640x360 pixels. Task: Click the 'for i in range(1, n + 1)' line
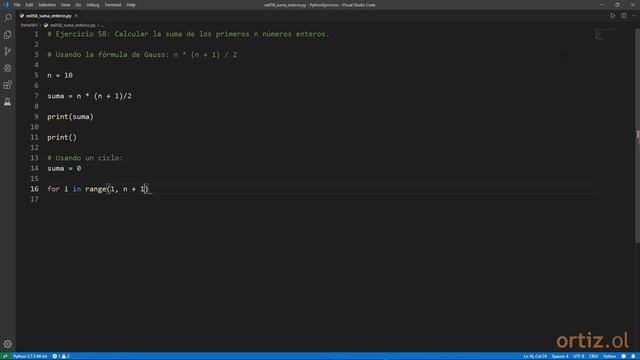[98, 189]
